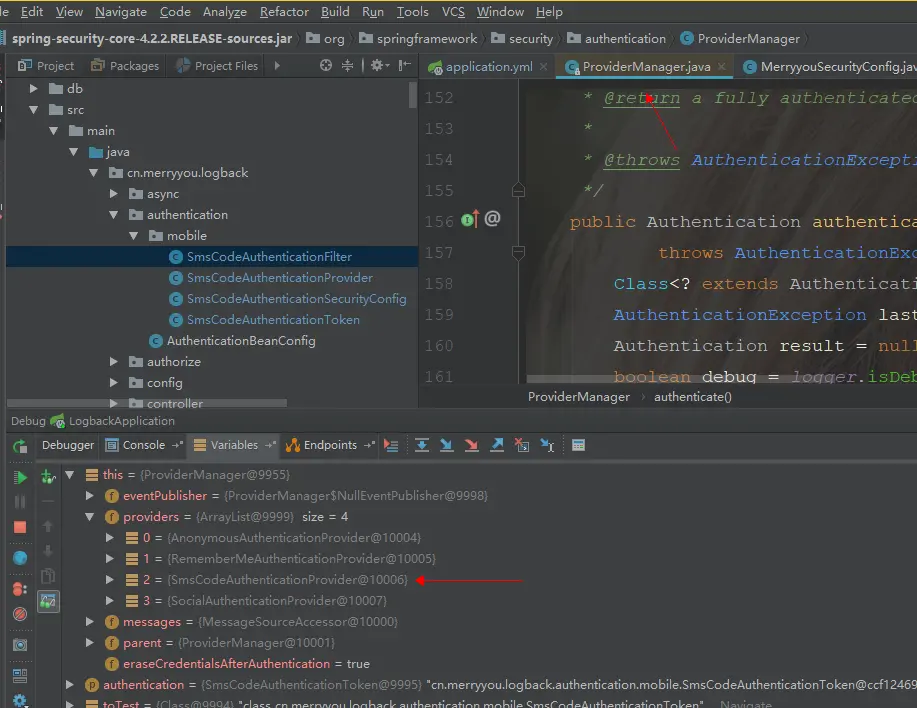
Task: Close the application.yml tab
Action: click(x=543, y=67)
